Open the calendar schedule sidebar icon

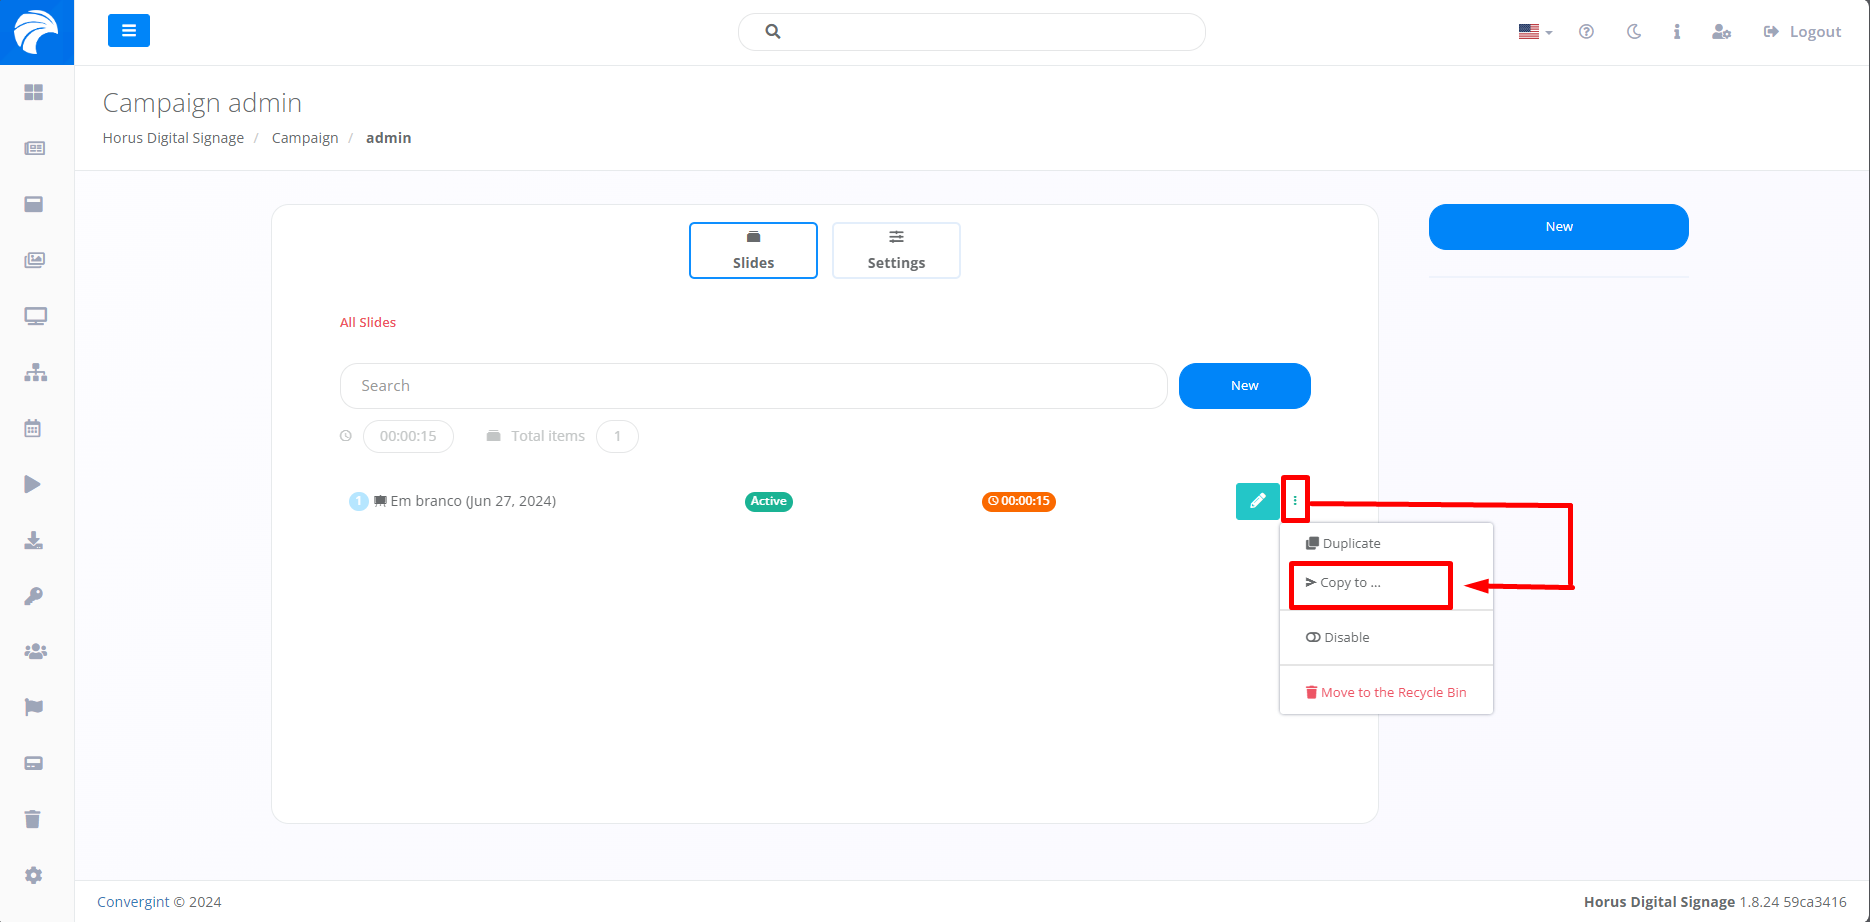[33, 428]
